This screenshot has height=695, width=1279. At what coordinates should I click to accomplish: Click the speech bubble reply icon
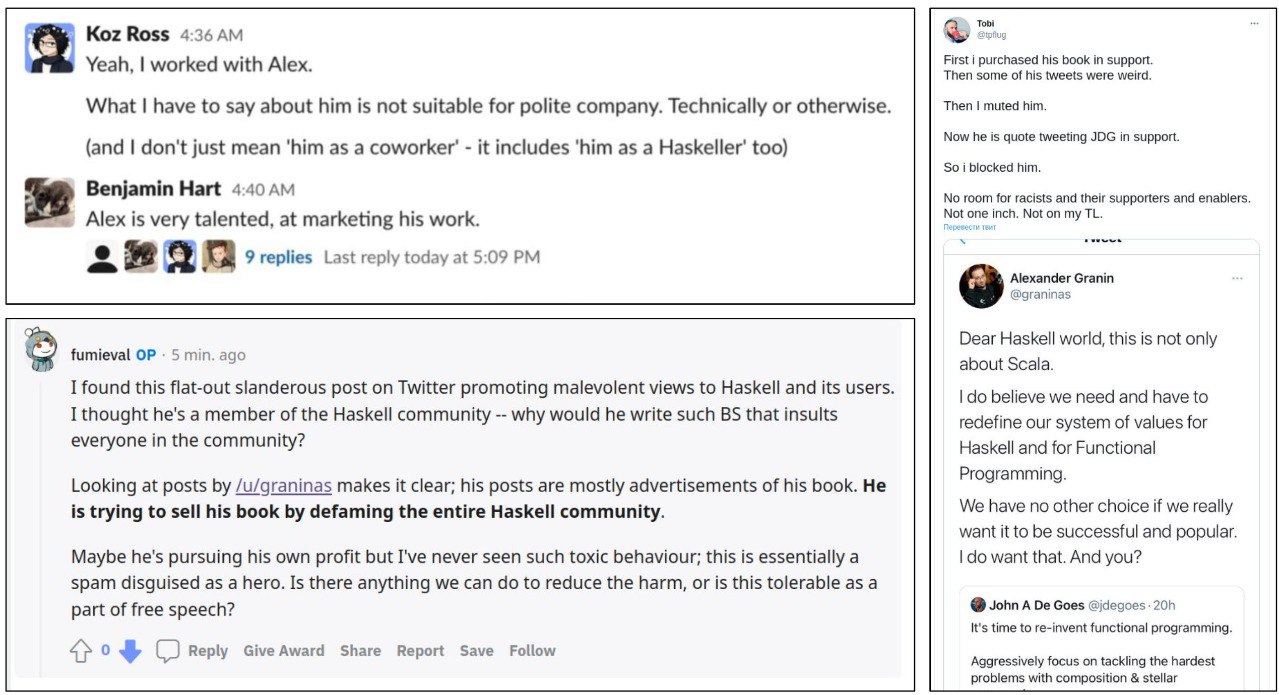(x=168, y=651)
